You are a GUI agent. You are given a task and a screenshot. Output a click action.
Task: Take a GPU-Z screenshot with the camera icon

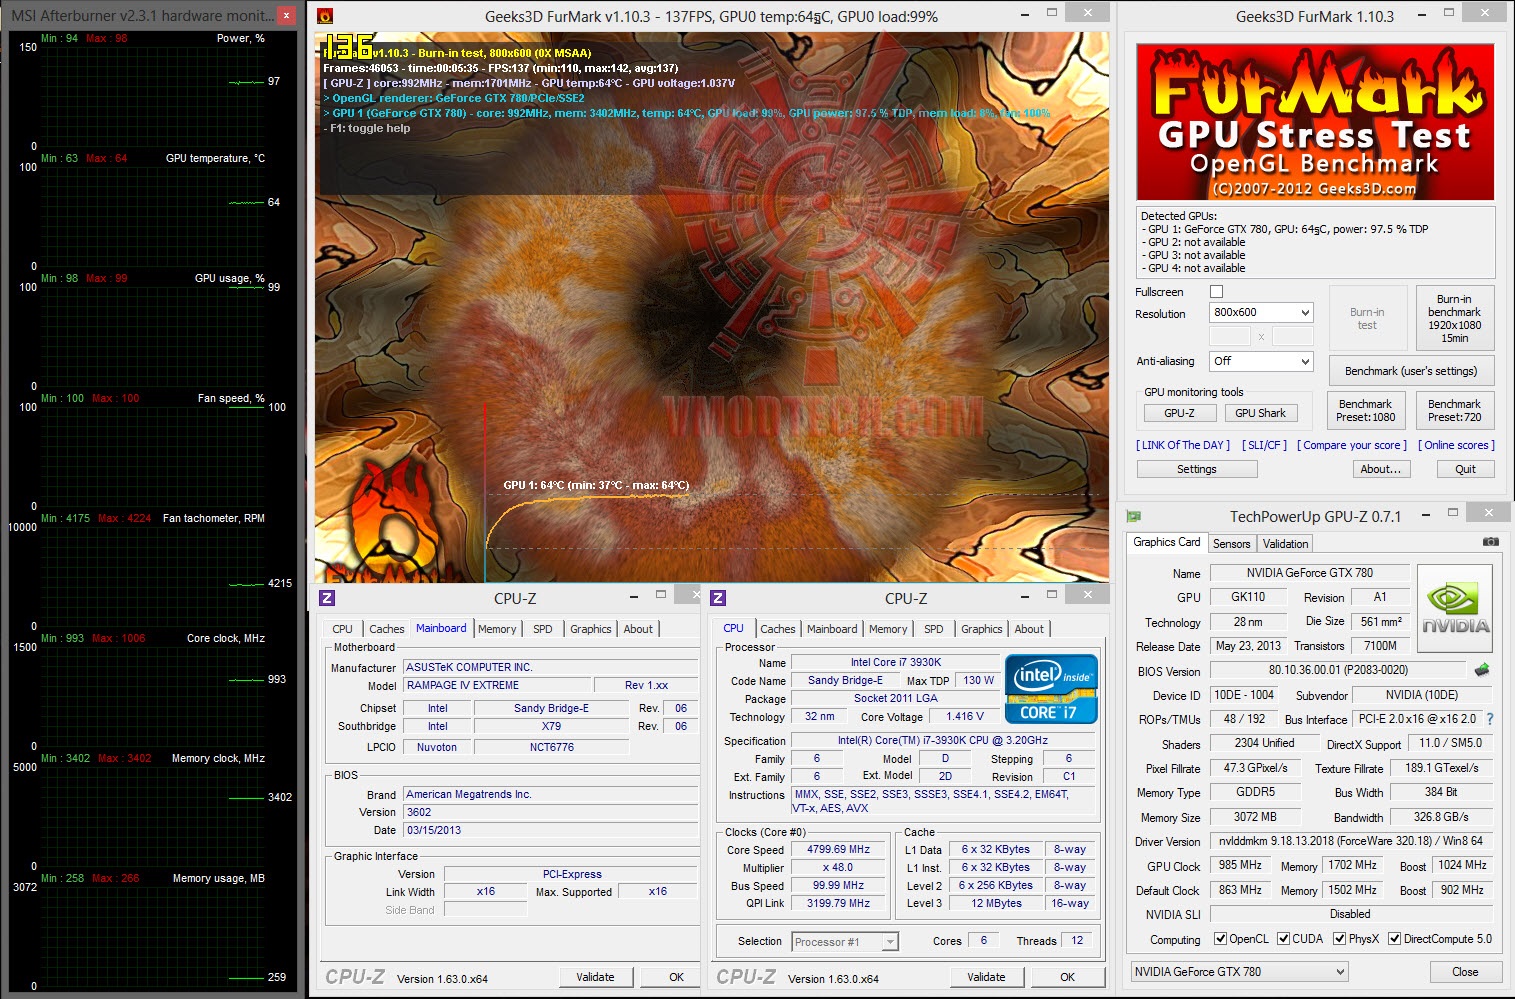(1490, 542)
